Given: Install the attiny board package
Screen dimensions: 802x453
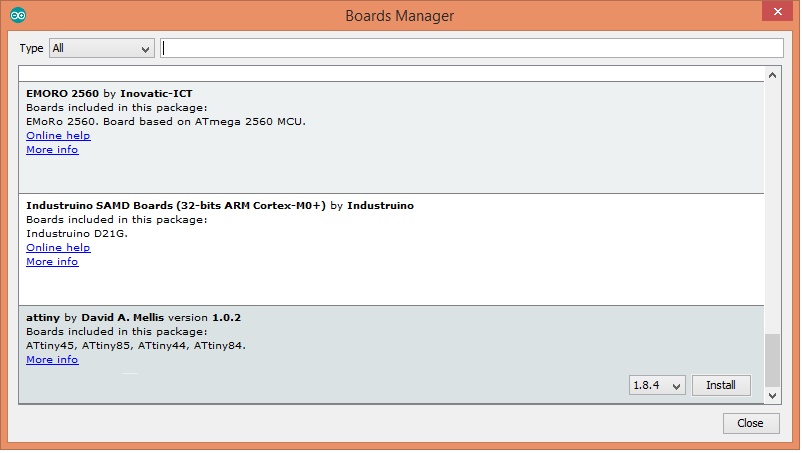Looking at the screenshot, I should click(721, 386).
